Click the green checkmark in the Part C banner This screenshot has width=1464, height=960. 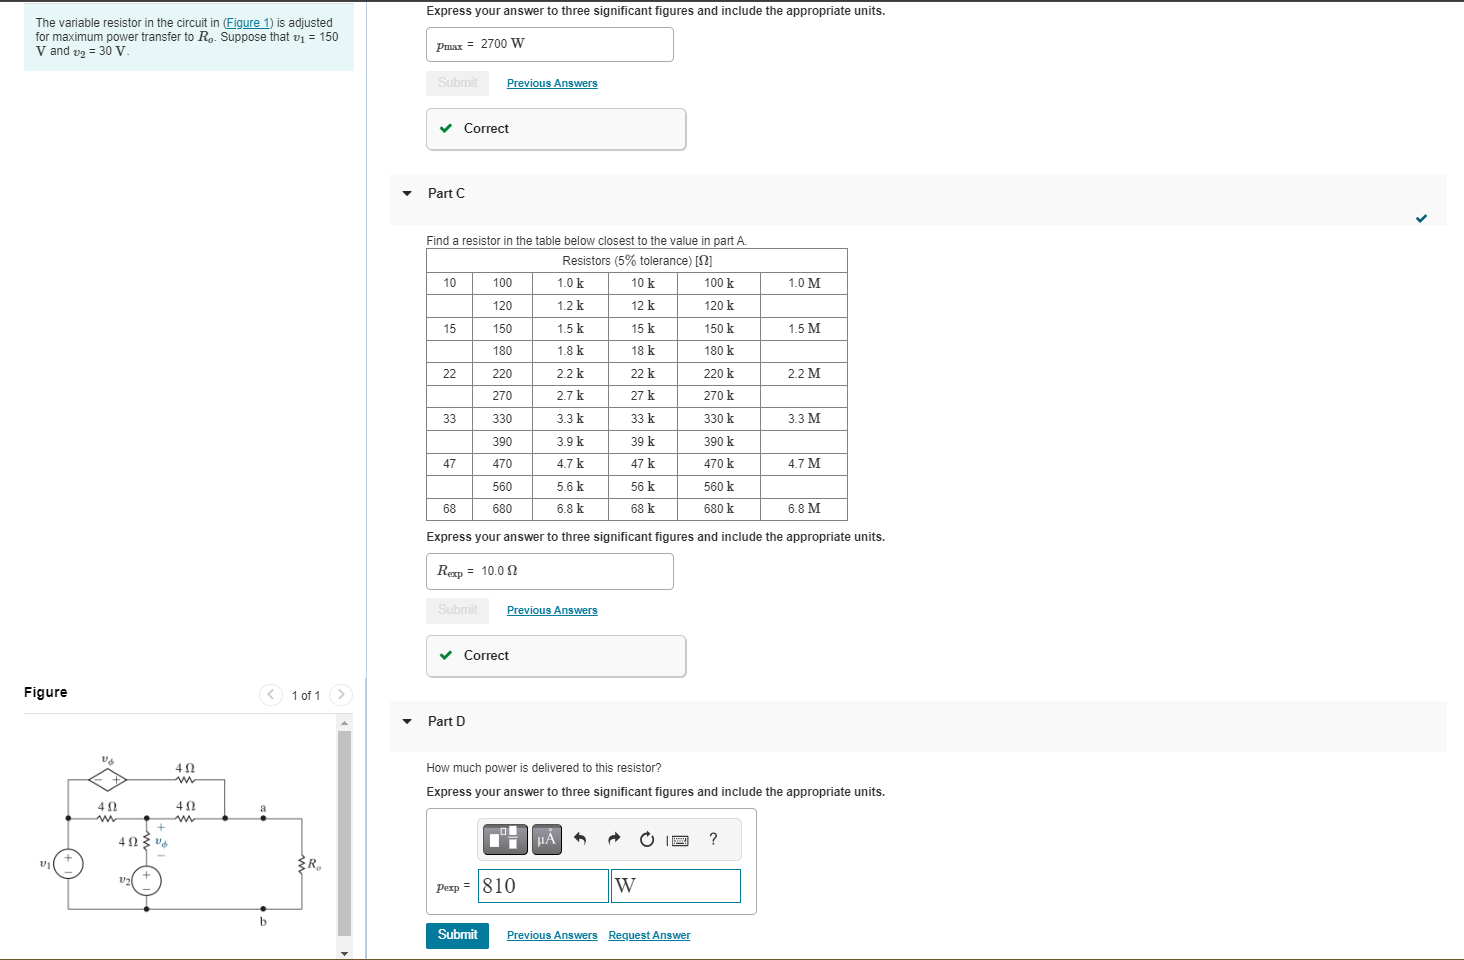[x=1421, y=219]
